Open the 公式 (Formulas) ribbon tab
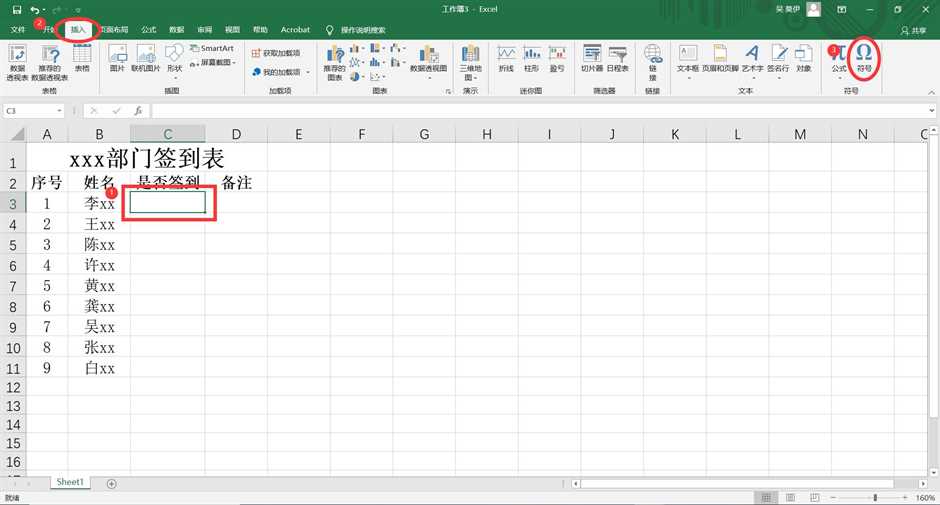Viewport: 940px width, 505px height. (148, 30)
